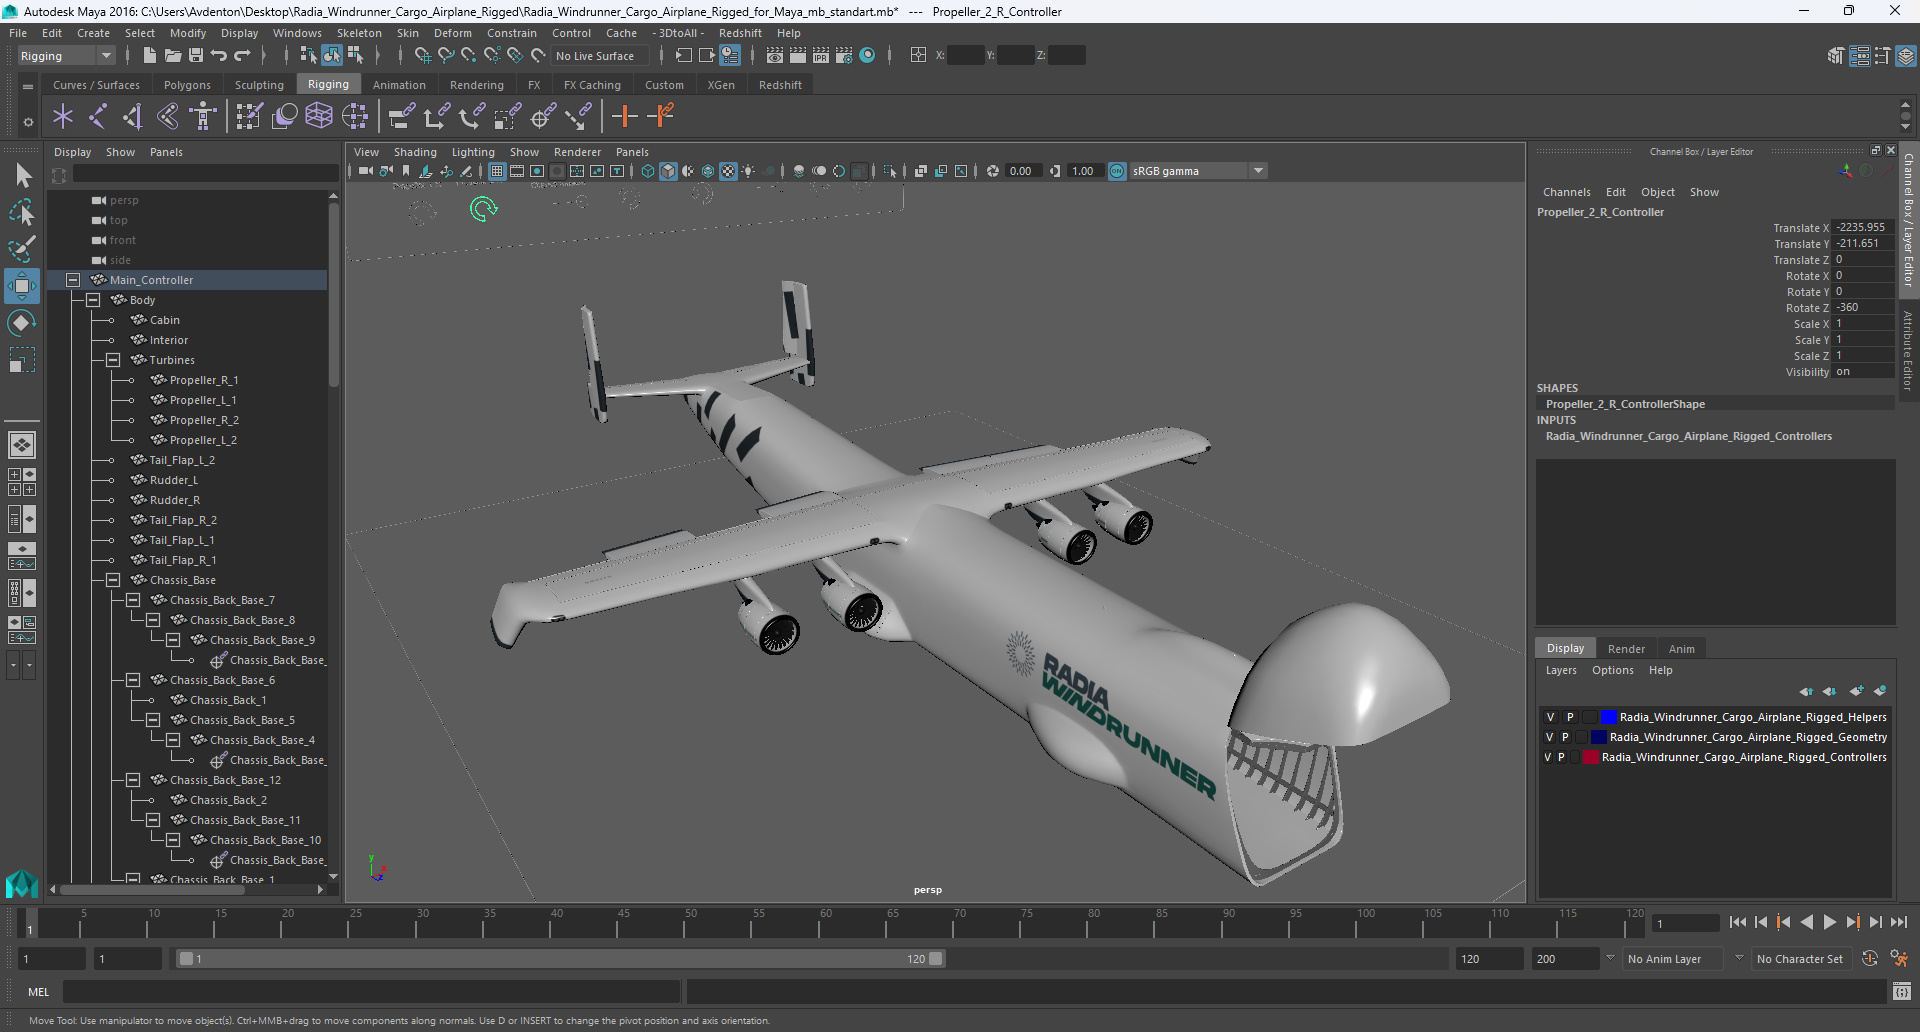Open animation preferences icon
This screenshot has width=1920, height=1032.
tap(1899, 958)
